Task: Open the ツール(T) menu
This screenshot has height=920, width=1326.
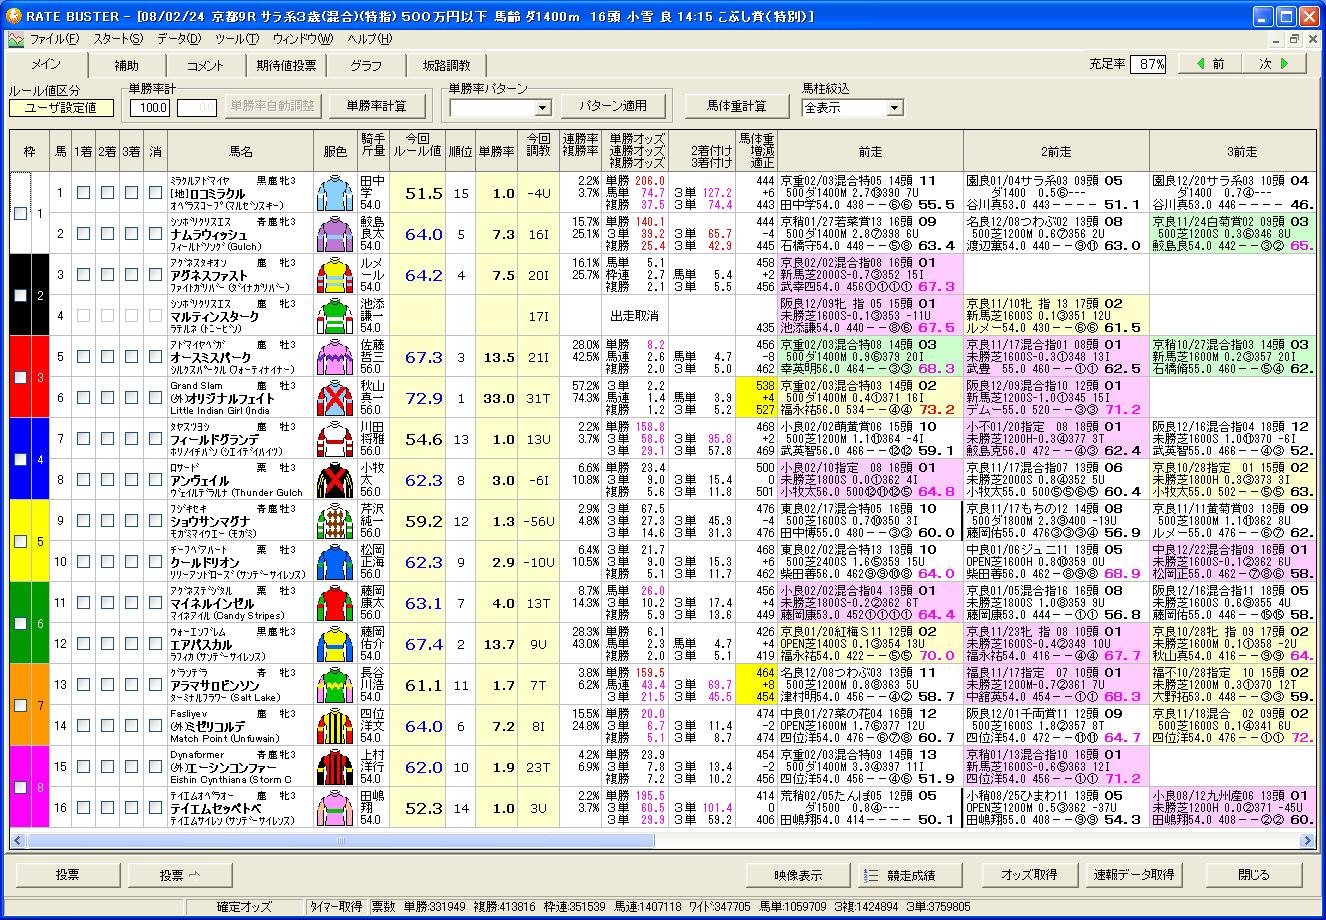Action: point(237,40)
